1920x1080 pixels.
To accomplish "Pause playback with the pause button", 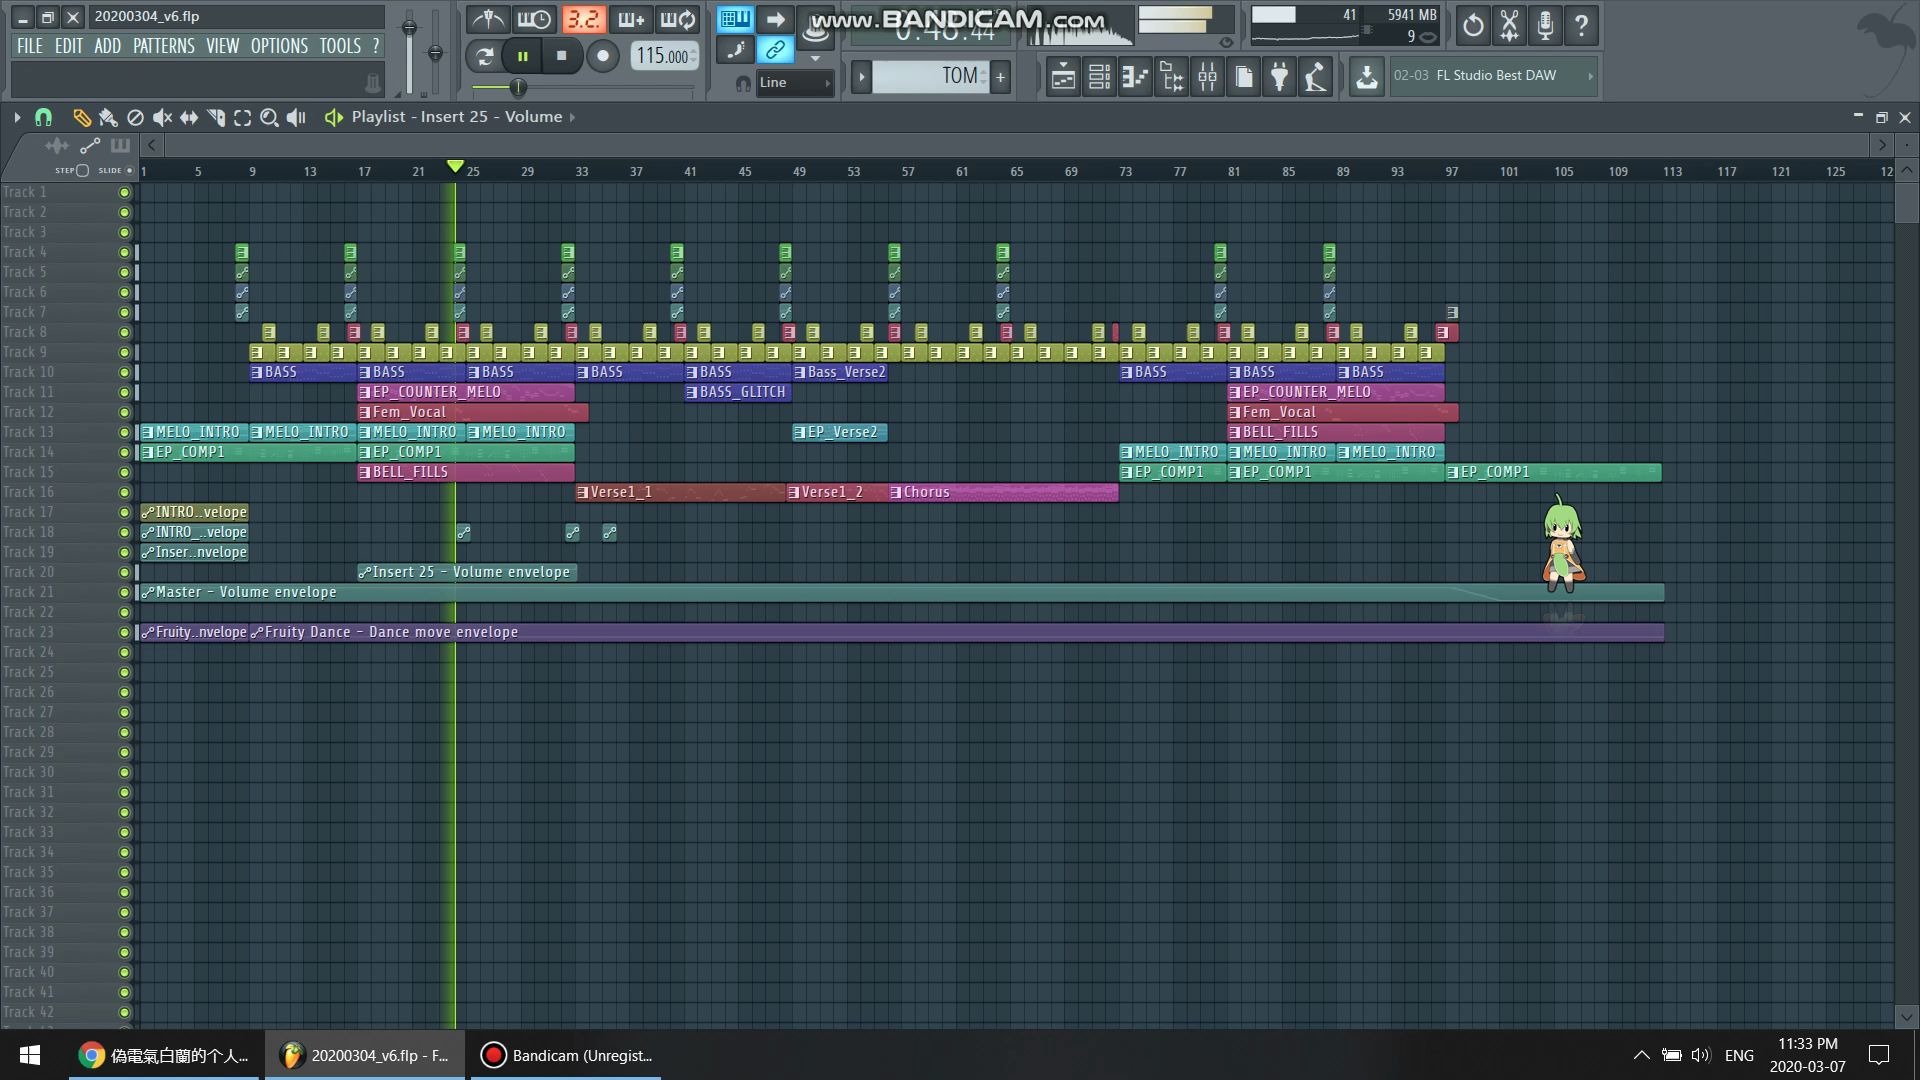I will pyautogui.click(x=522, y=56).
